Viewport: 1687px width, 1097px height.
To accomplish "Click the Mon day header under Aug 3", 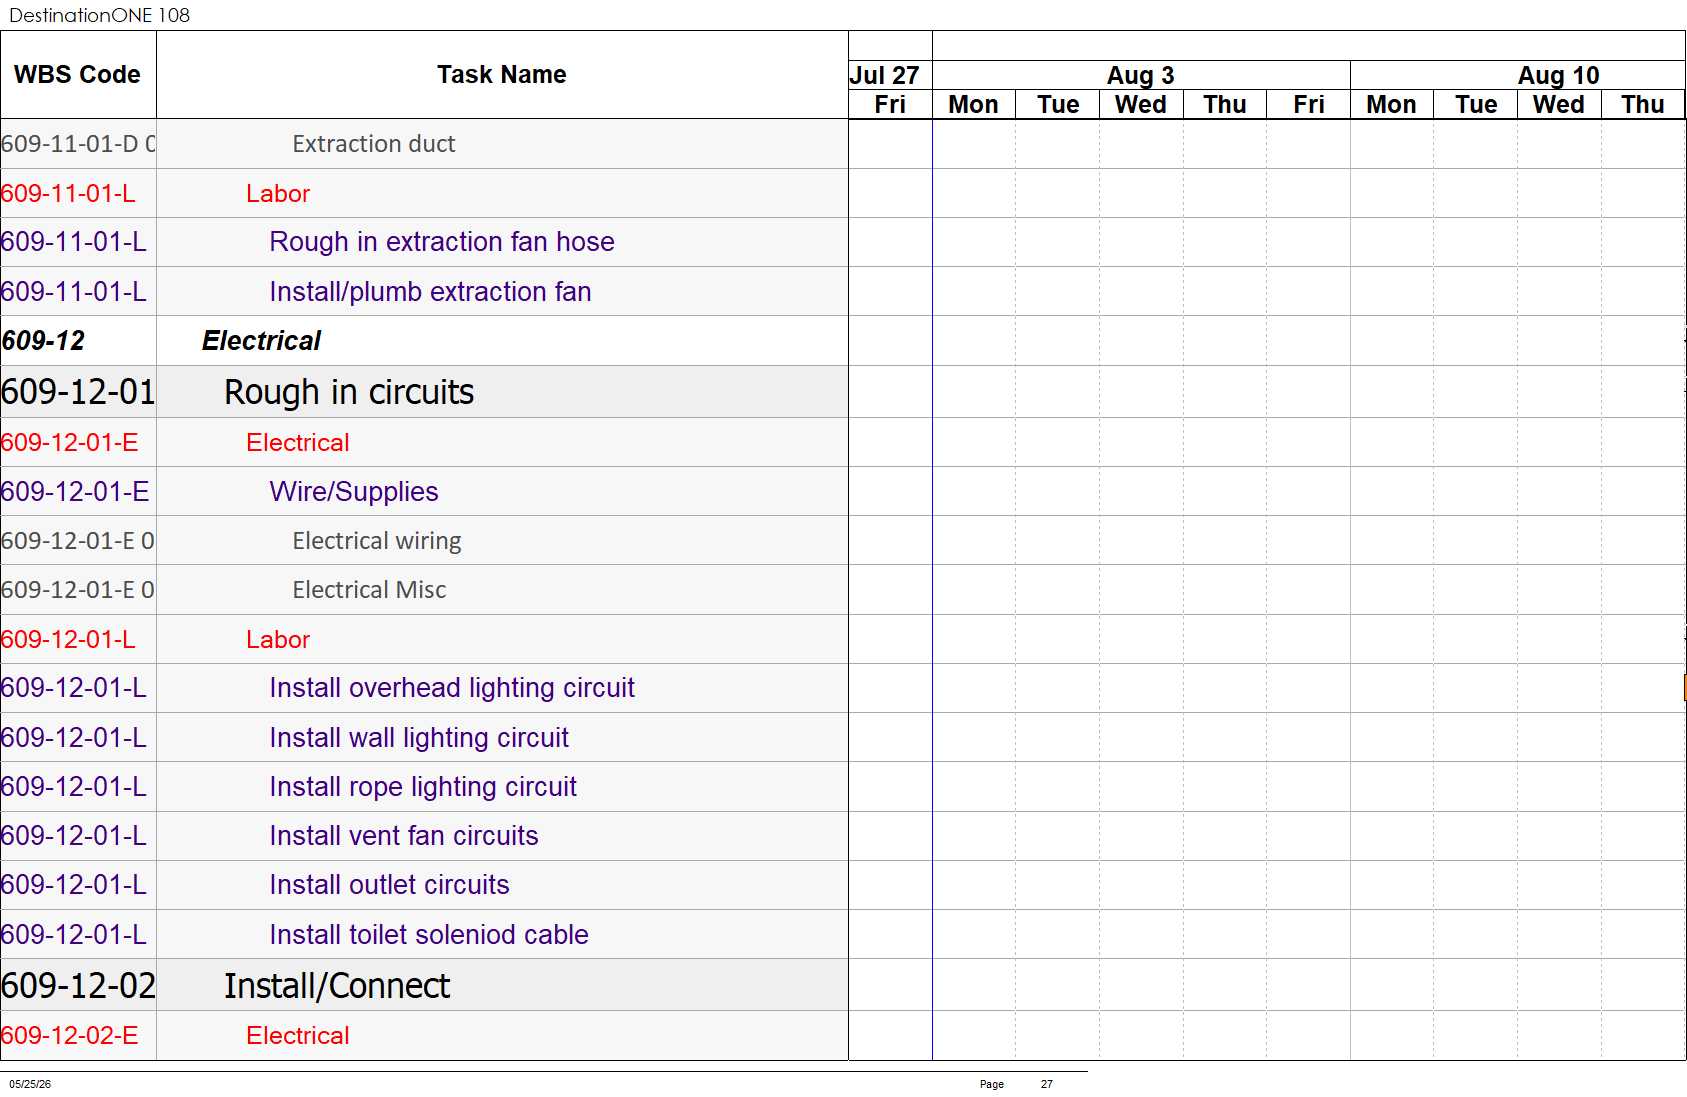I will coord(973,105).
